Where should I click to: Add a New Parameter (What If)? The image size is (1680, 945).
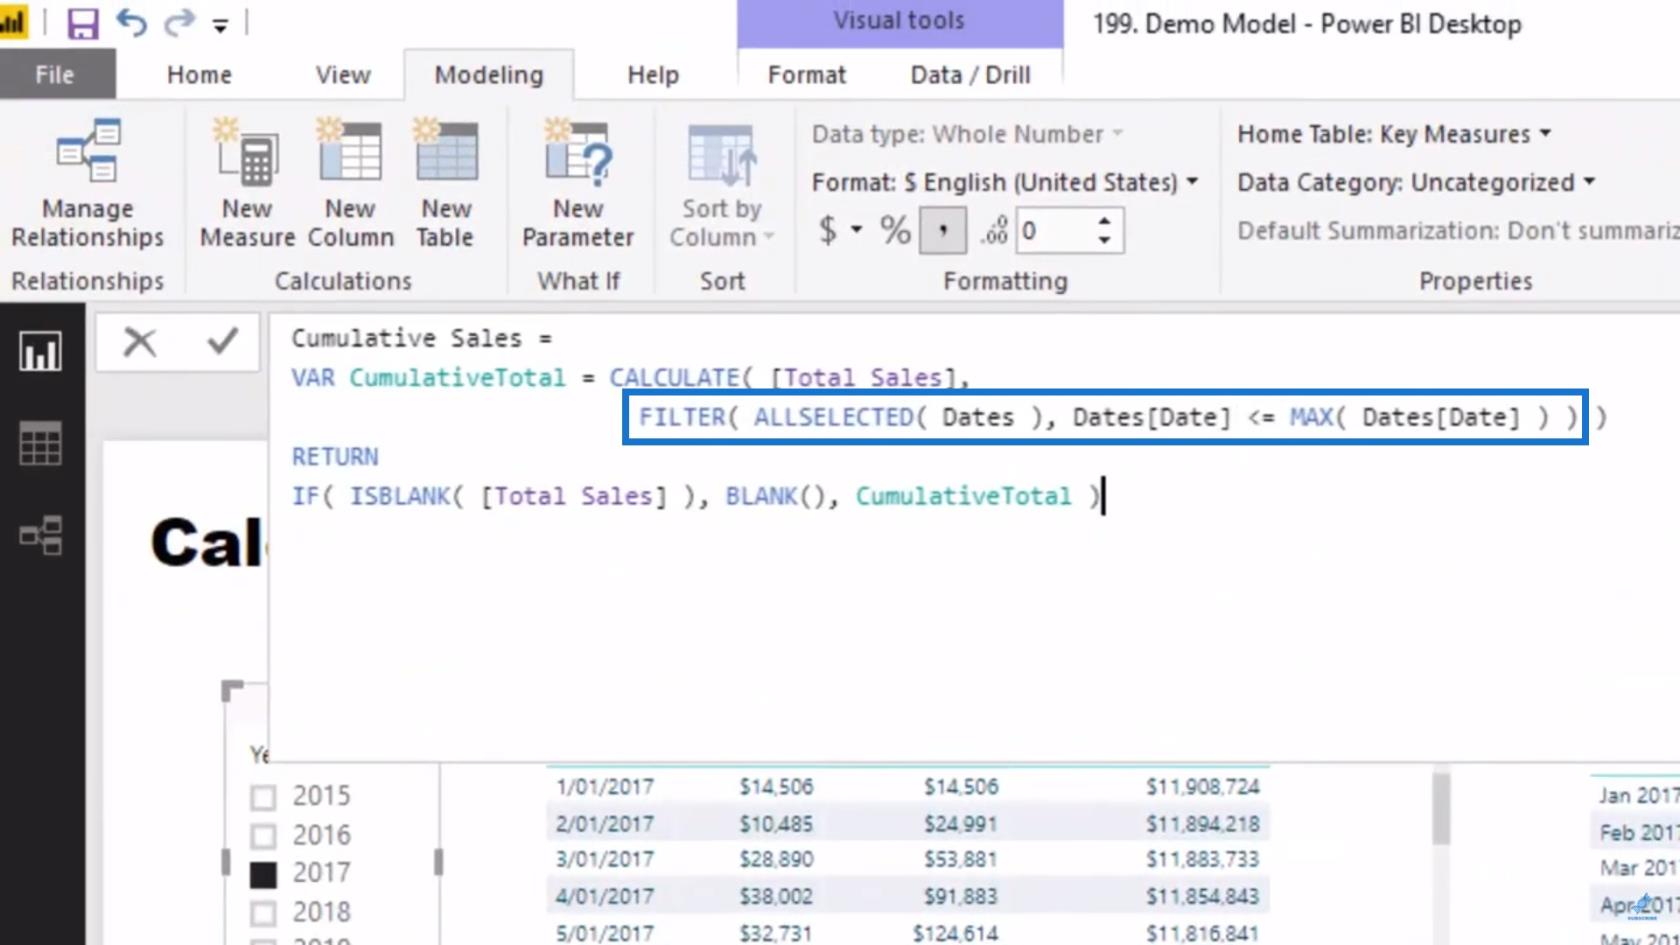click(578, 183)
